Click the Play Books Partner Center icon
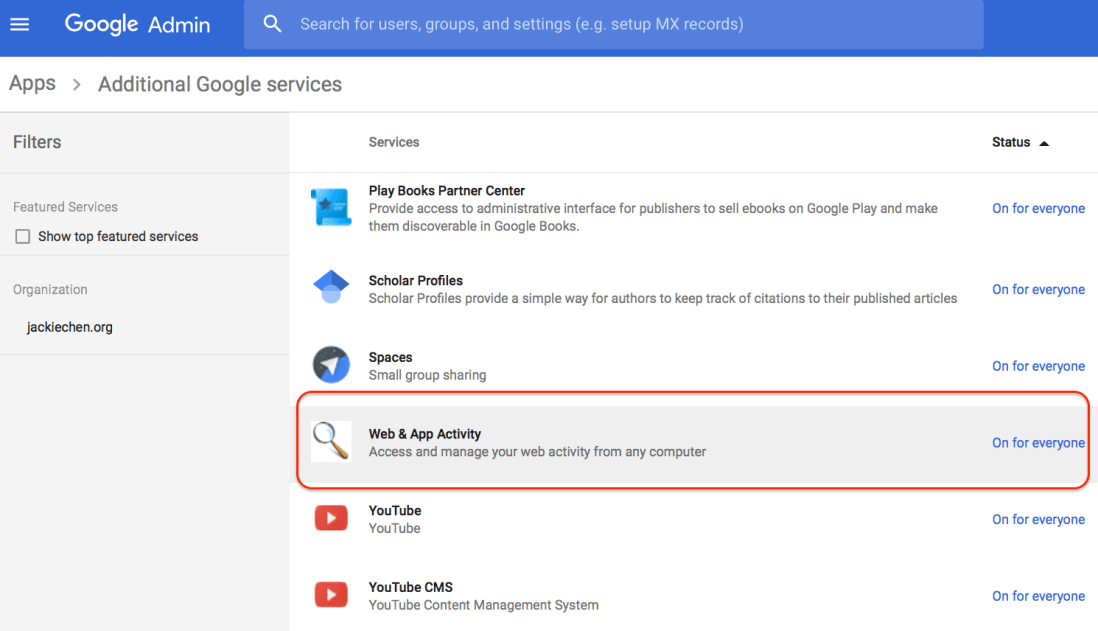The width and height of the screenshot is (1098, 631). [330, 208]
